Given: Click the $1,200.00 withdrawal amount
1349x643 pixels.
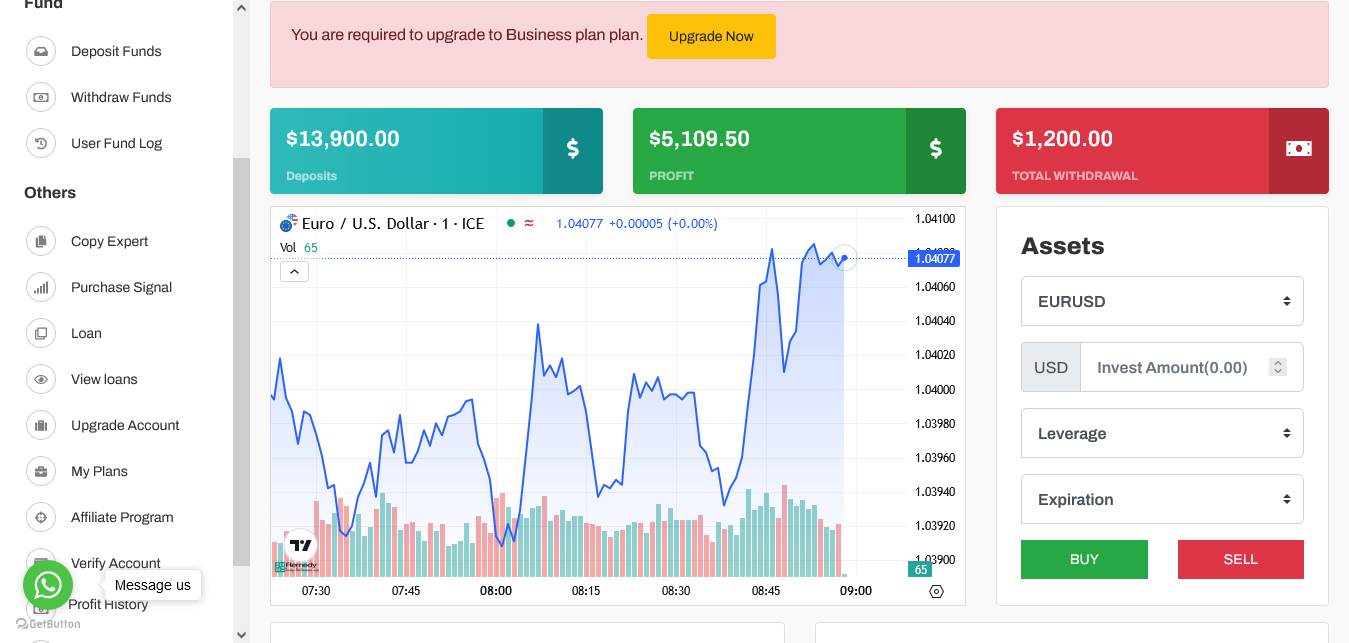Looking at the screenshot, I should (x=1062, y=139).
